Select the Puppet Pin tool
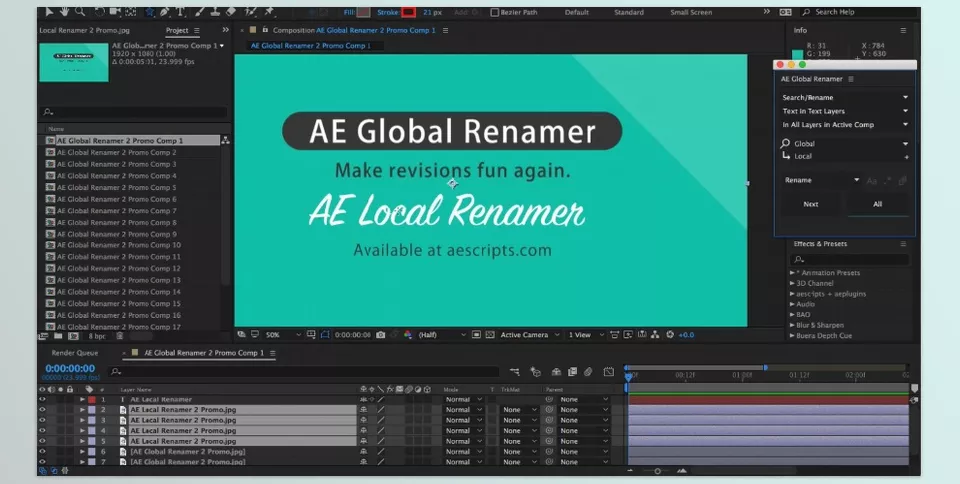Viewport: 960px width, 484px height. point(269,12)
